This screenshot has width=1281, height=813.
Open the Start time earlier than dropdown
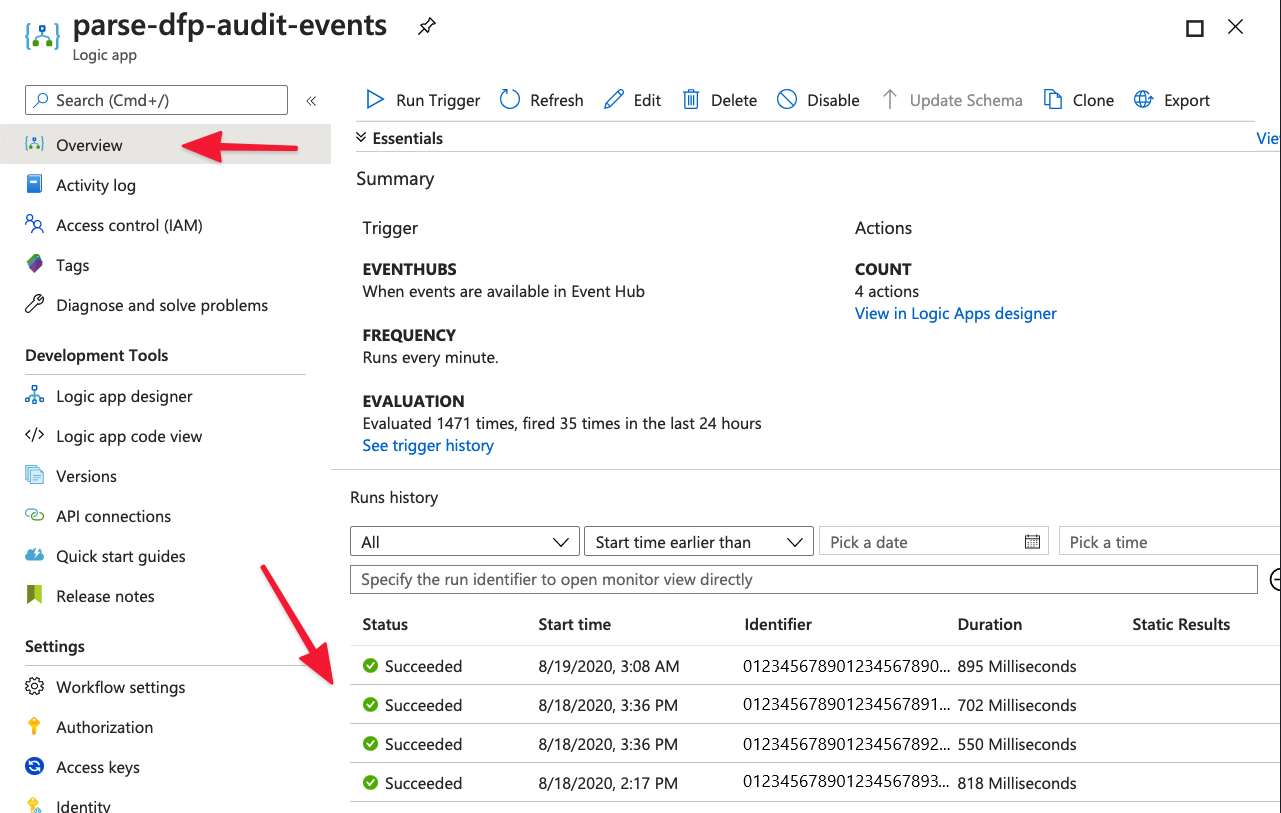699,541
